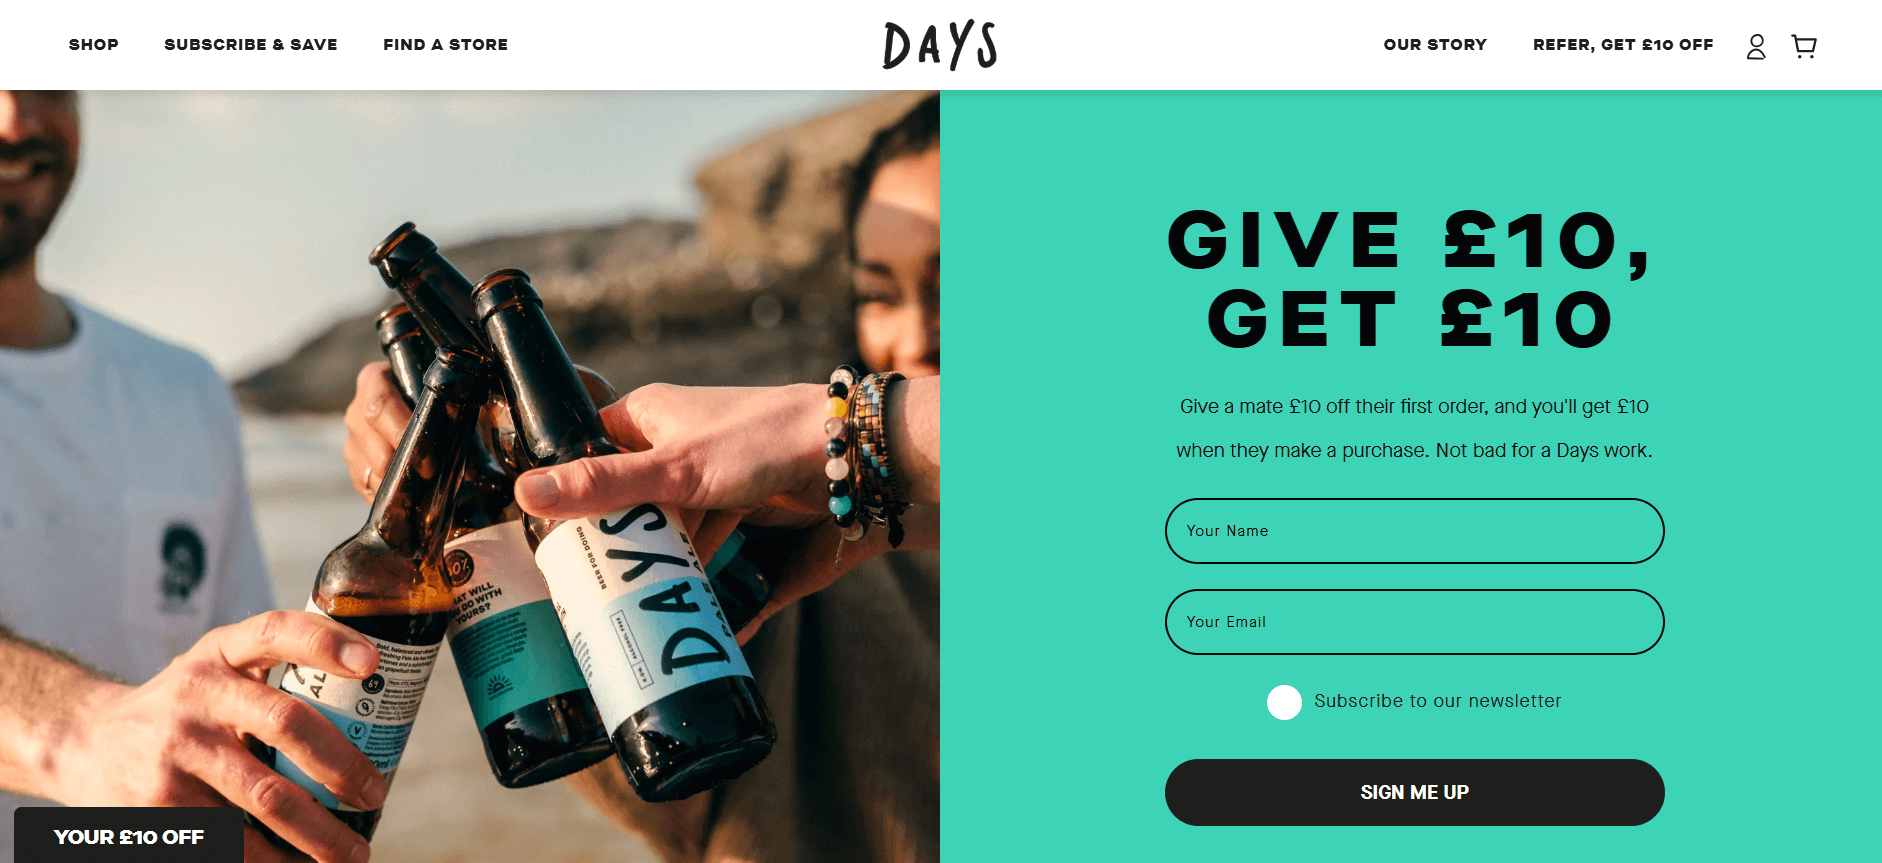Open the shopping cart icon
This screenshot has height=863, width=1882.
[1804, 46]
